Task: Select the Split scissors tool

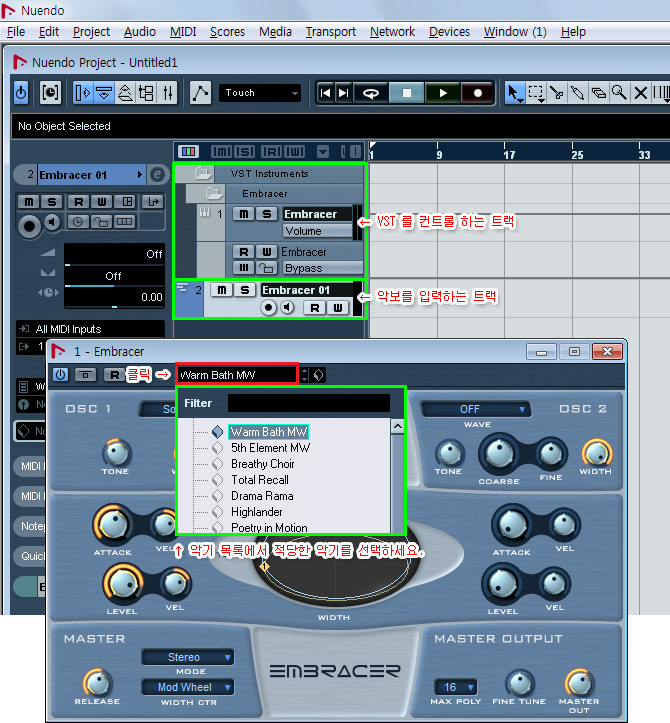Action: pyautogui.click(x=557, y=93)
